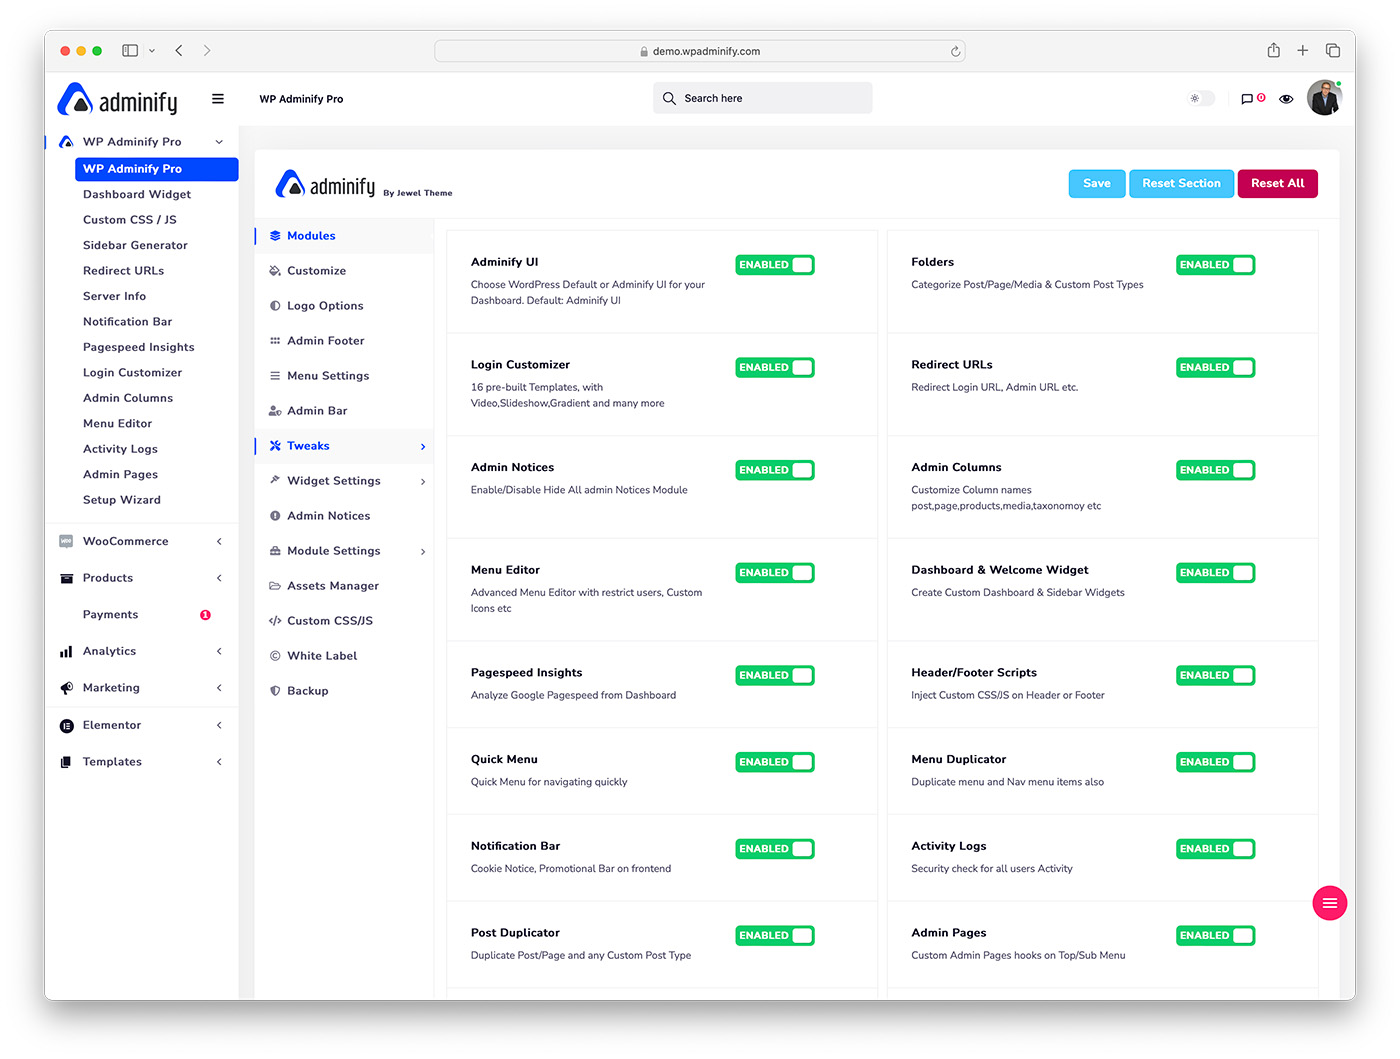Click the Marketing megaphone icon
This screenshot has height=1059, width=1400.
[66, 688]
